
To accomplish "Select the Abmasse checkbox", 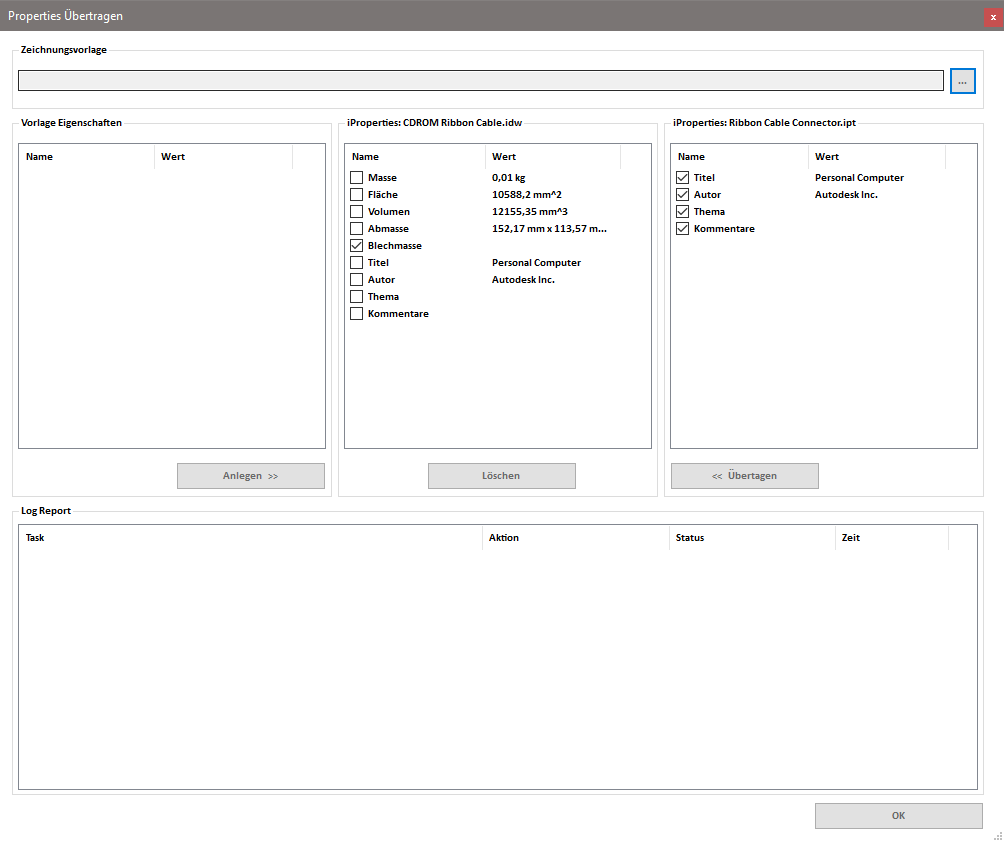I will (357, 229).
